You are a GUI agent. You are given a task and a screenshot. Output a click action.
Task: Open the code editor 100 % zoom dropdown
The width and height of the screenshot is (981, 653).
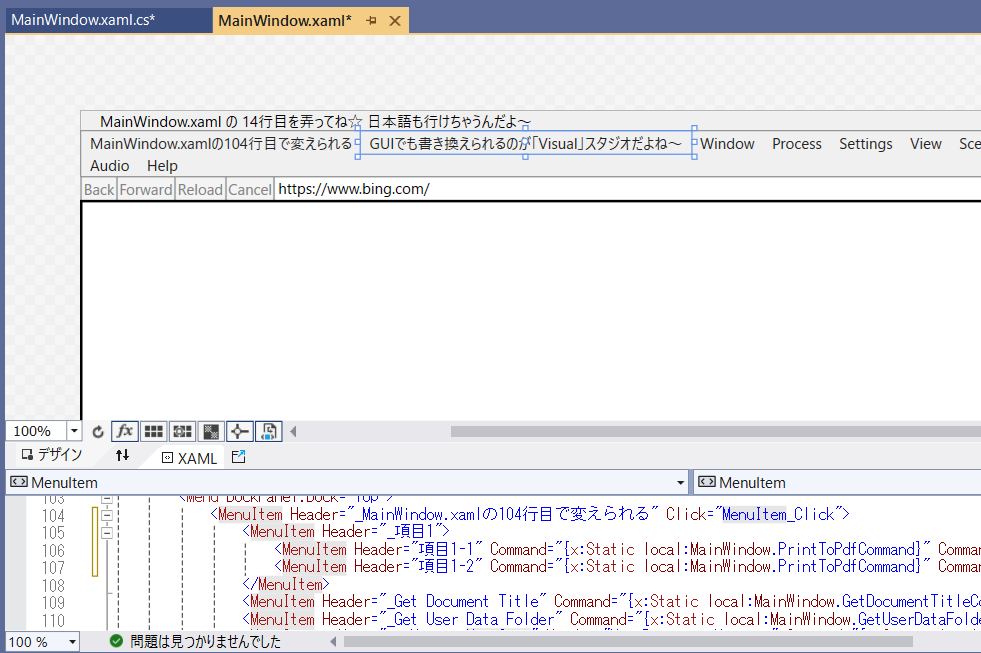tap(73, 642)
